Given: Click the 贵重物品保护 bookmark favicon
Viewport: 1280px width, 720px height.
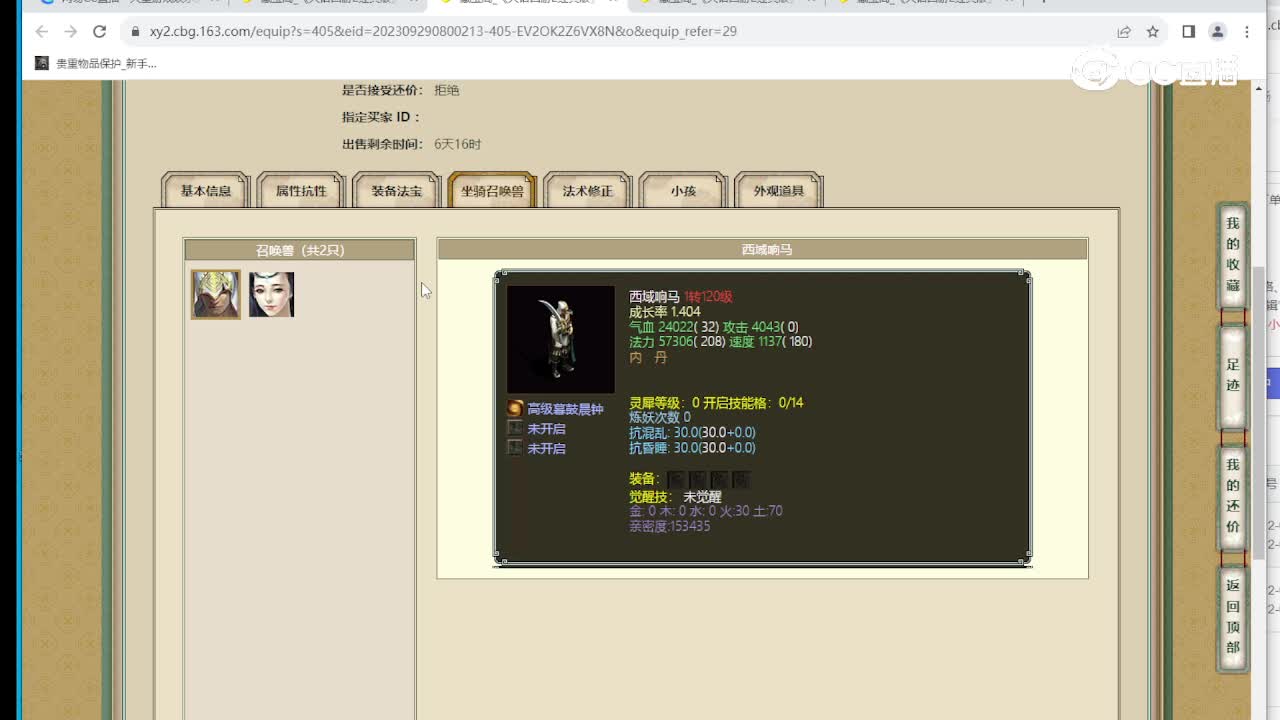Looking at the screenshot, I should tap(42, 63).
